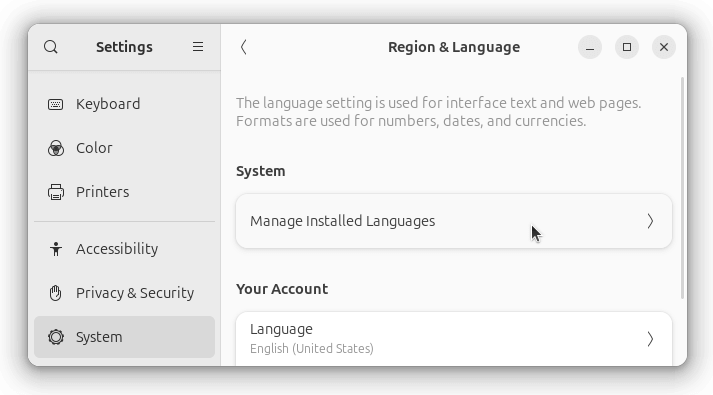Screen dimensions: 713x395
Task: Click the language setting description paragraph
Action: click(x=438, y=112)
